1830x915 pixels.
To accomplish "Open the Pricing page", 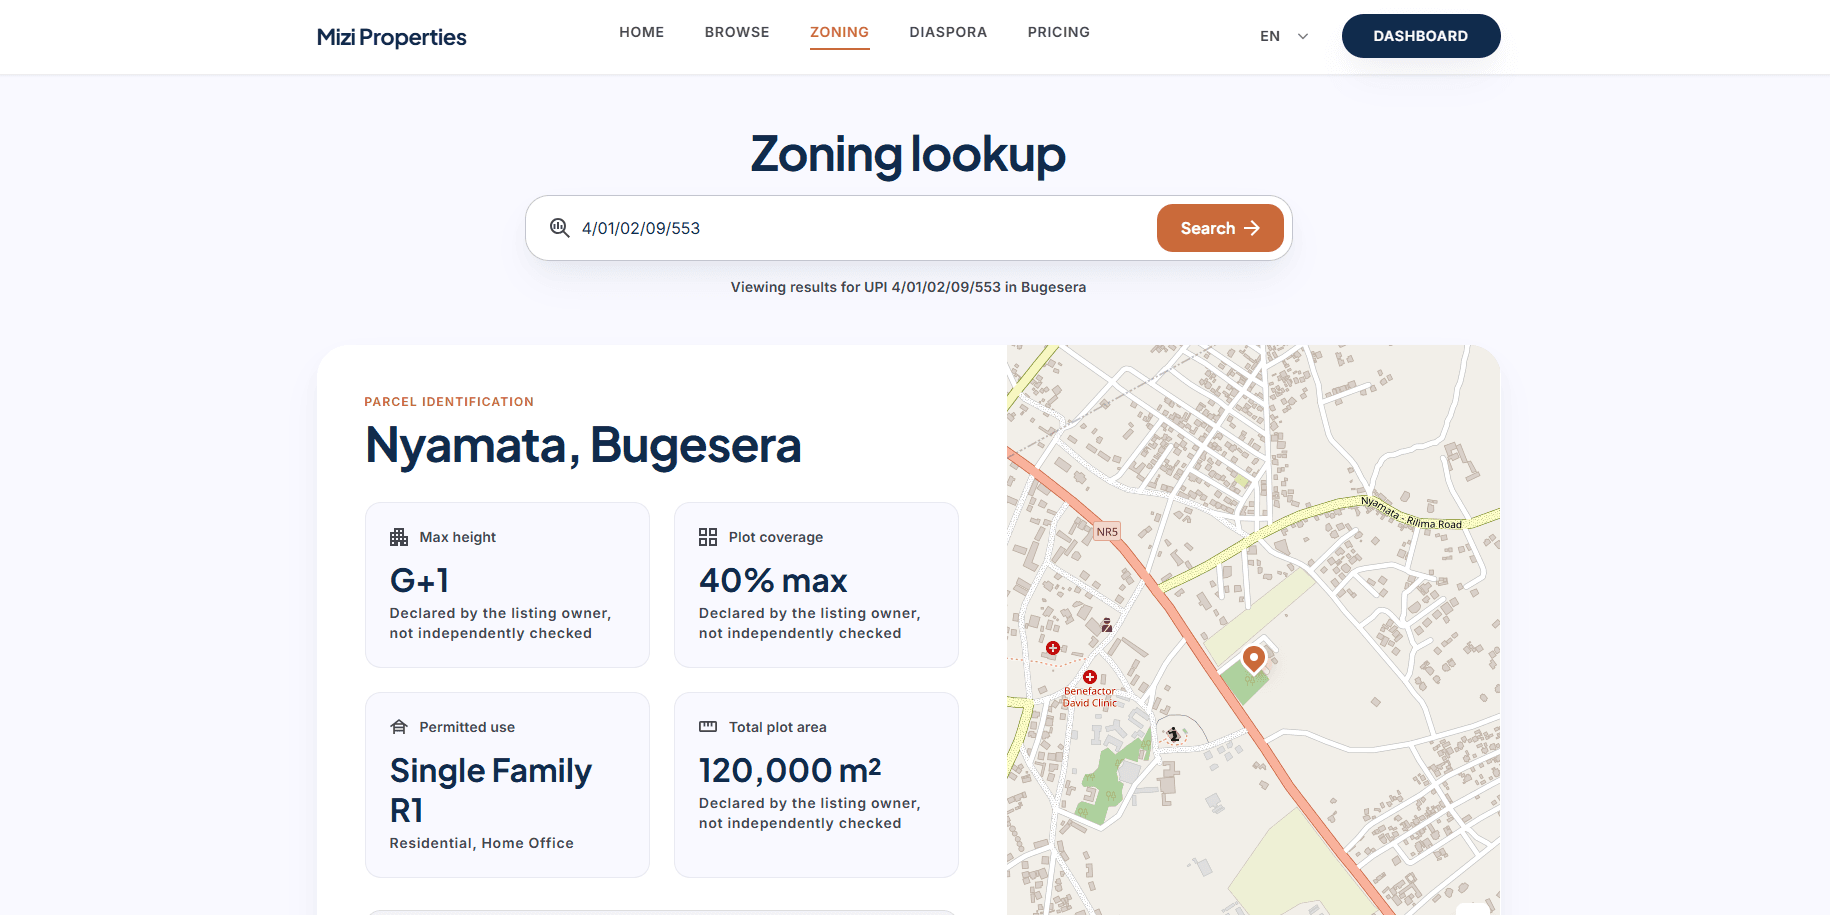I will 1059,32.
